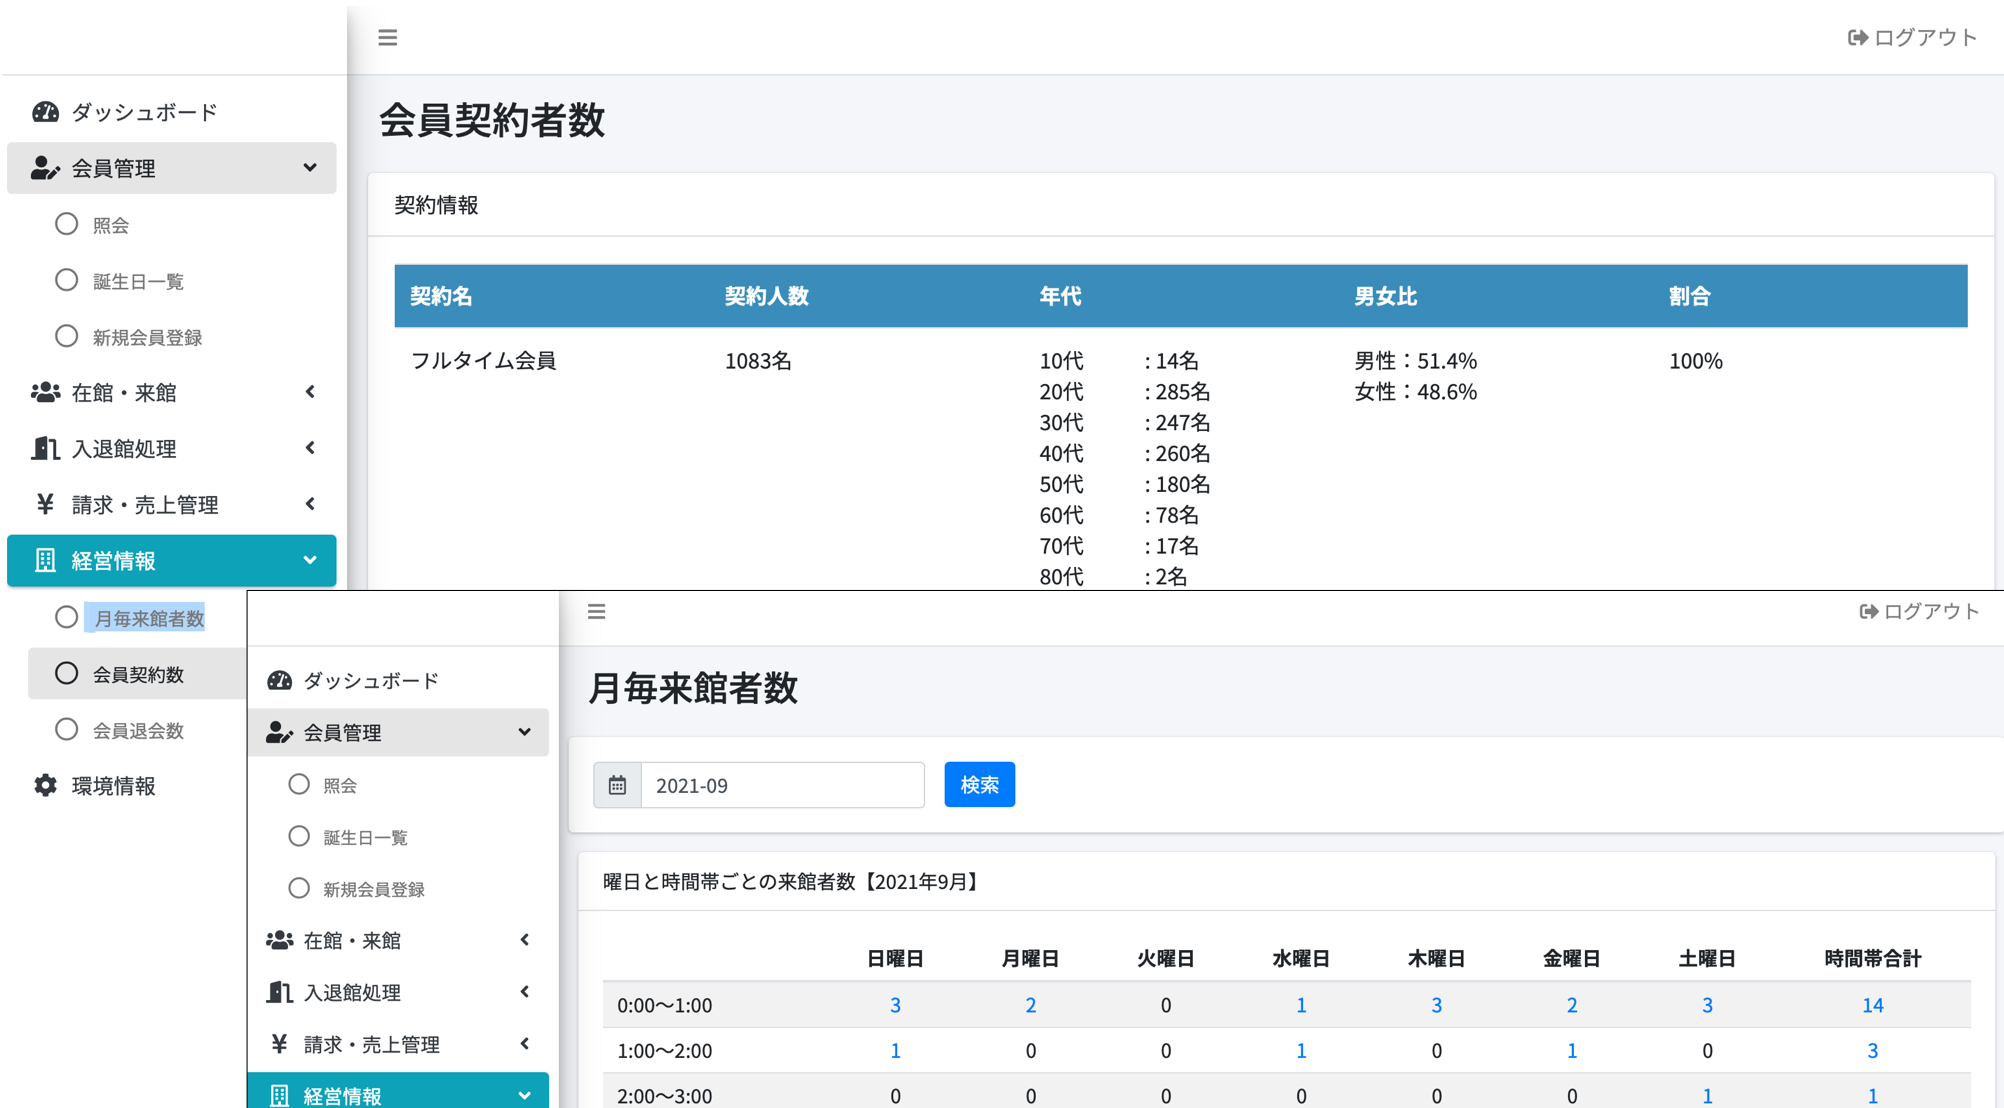Select 誕生日一覧 radio in lower sidebar
2004x1108 pixels.
(x=299, y=836)
